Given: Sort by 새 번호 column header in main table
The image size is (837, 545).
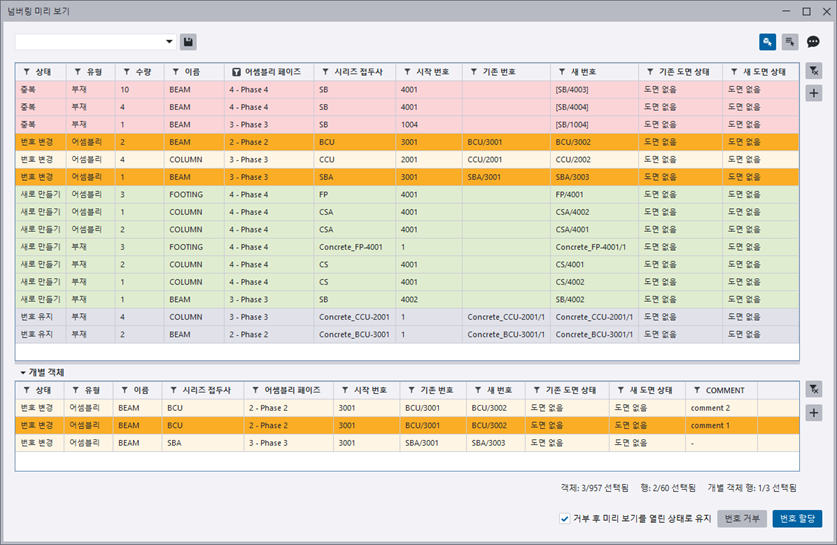Looking at the screenshot, I should click(582, 72).
